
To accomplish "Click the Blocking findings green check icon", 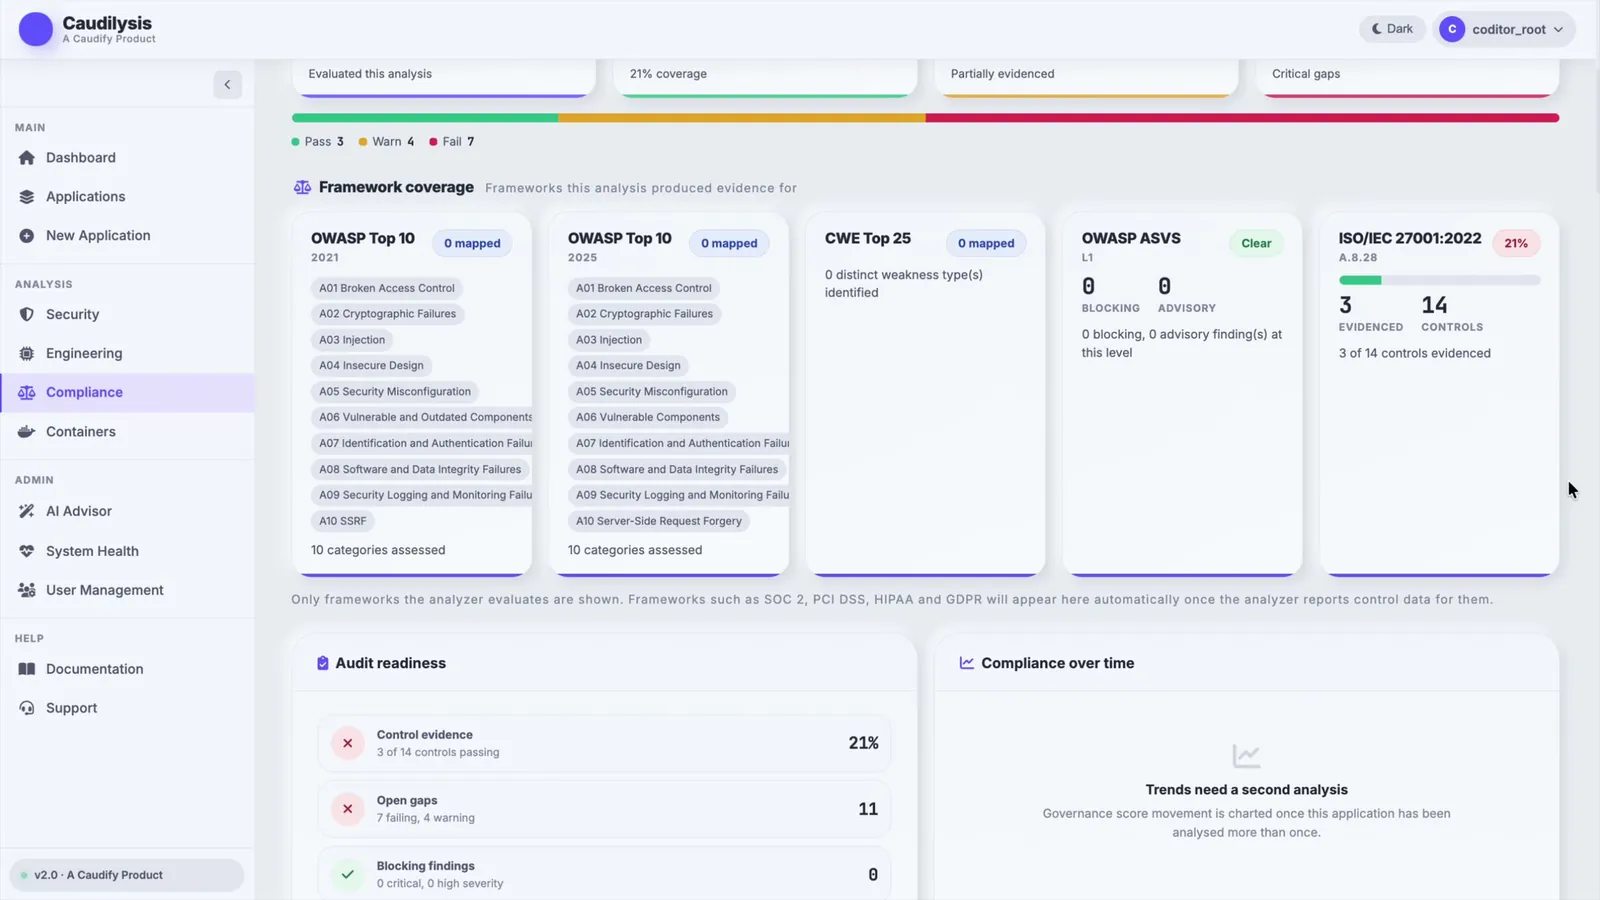I will pyautogui.click(x=348, y=874).
